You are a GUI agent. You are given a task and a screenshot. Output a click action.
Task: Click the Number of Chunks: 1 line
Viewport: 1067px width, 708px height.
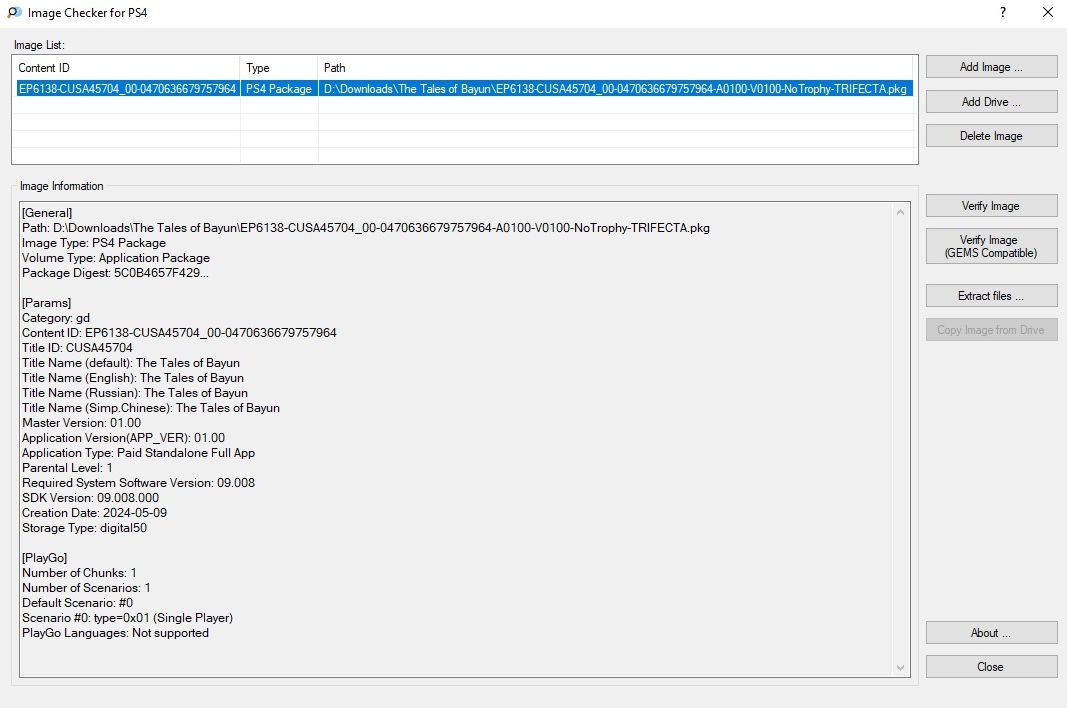[79, 572]
